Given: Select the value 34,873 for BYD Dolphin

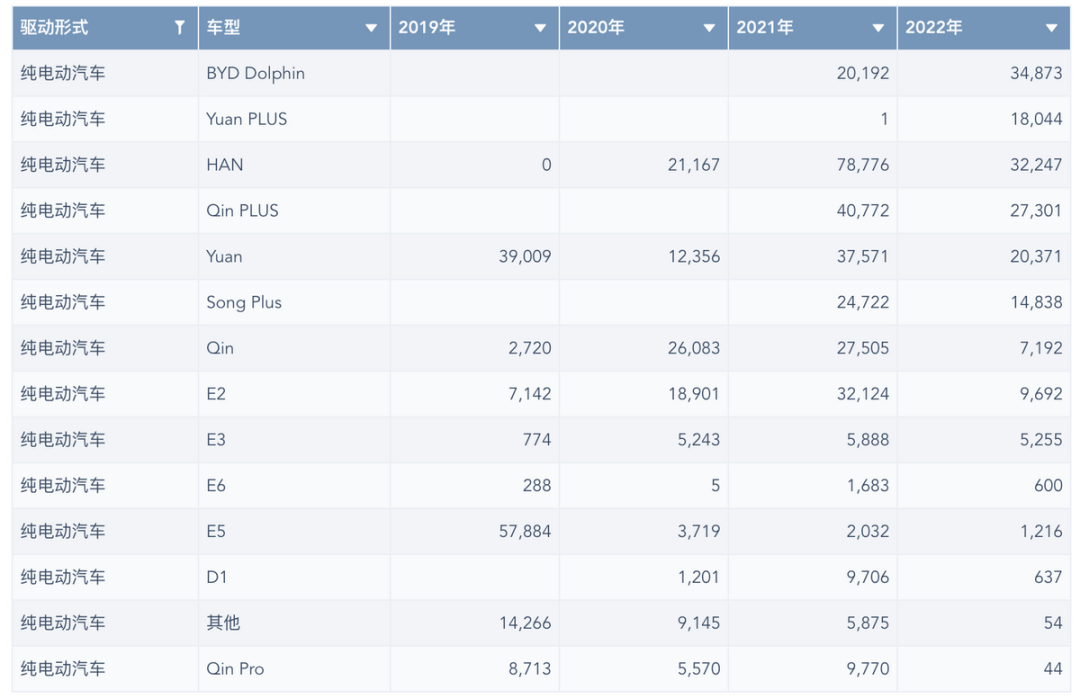Looking at the screenshot, I should (1036, 73).
